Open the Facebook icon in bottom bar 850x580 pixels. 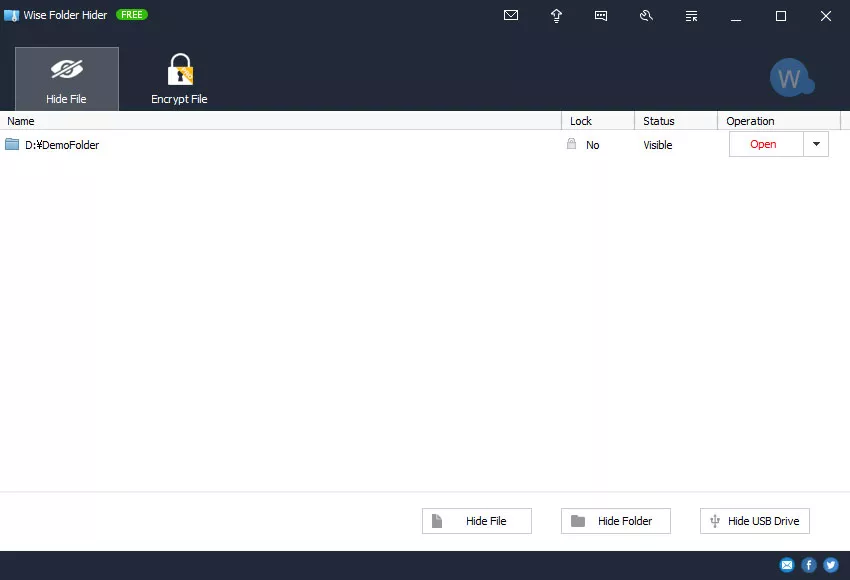[x=809, y=565]
